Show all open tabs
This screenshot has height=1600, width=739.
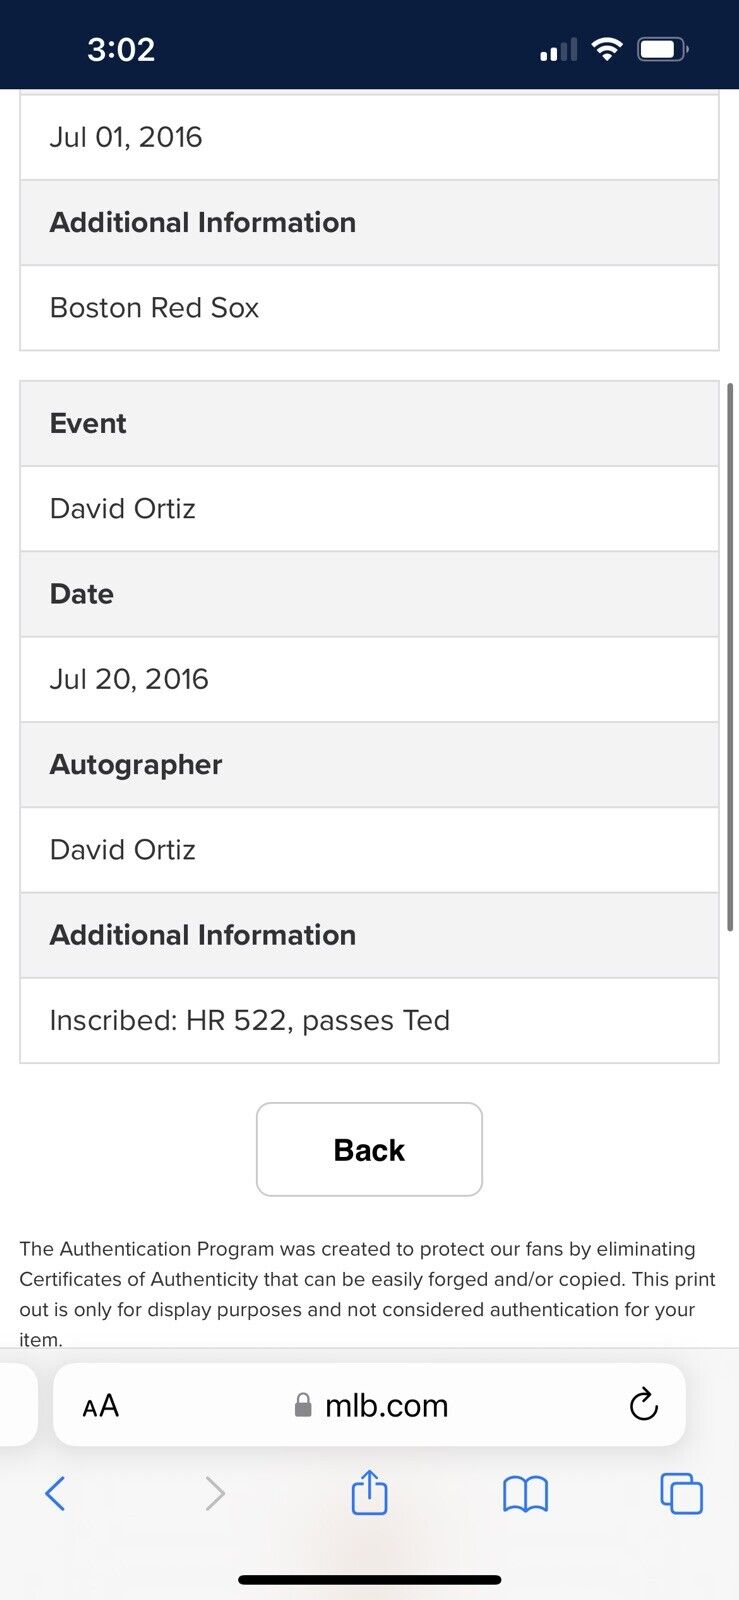(681, 1494)
